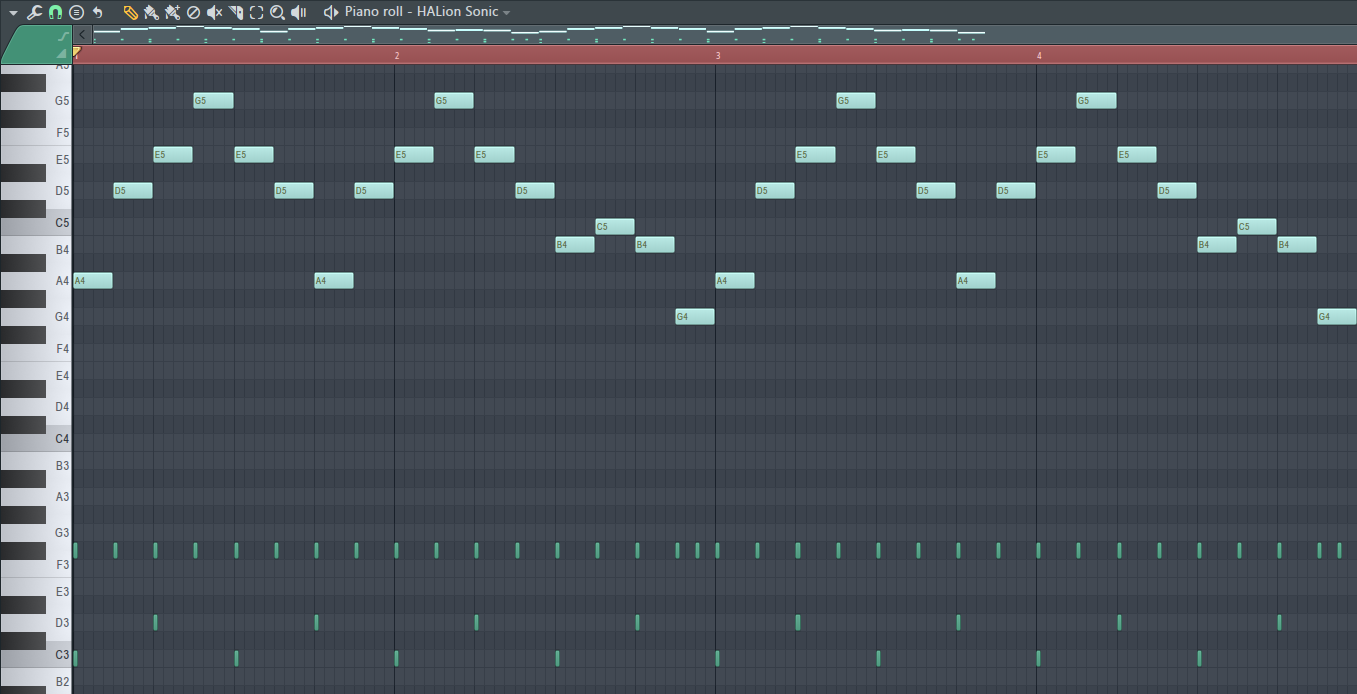1357x694 pixels.
Task: Select the Slice tool
Action: tap(236, 12)
